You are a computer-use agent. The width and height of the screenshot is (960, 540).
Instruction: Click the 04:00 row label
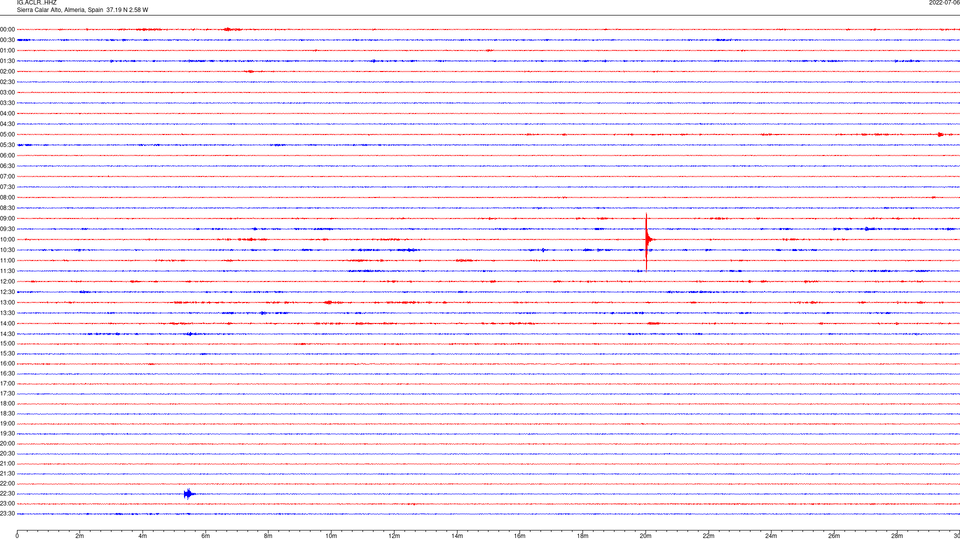pyautogui.click(x=7, y=113)
